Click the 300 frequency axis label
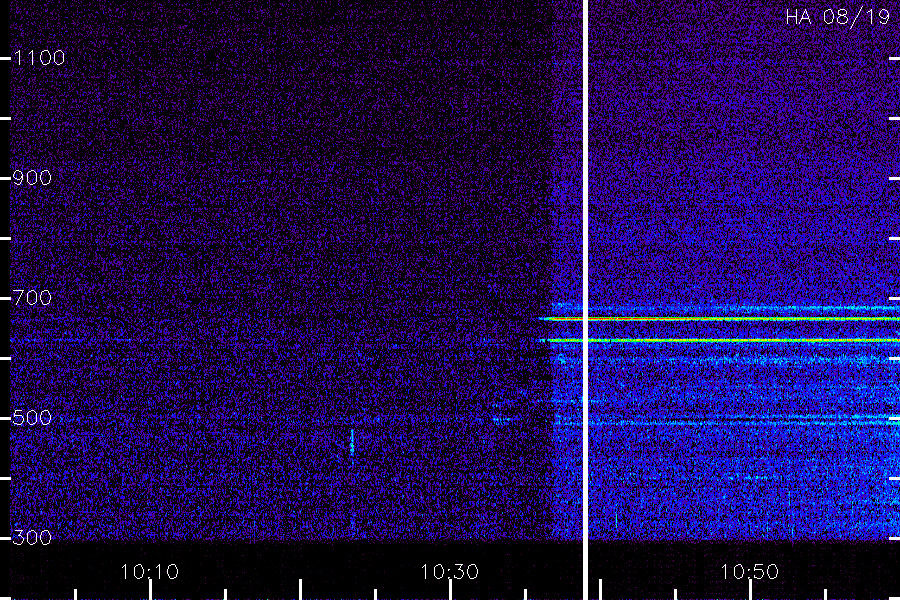Image resolution: width=900 pixels, height=600 pixels. tap(32, 538)
